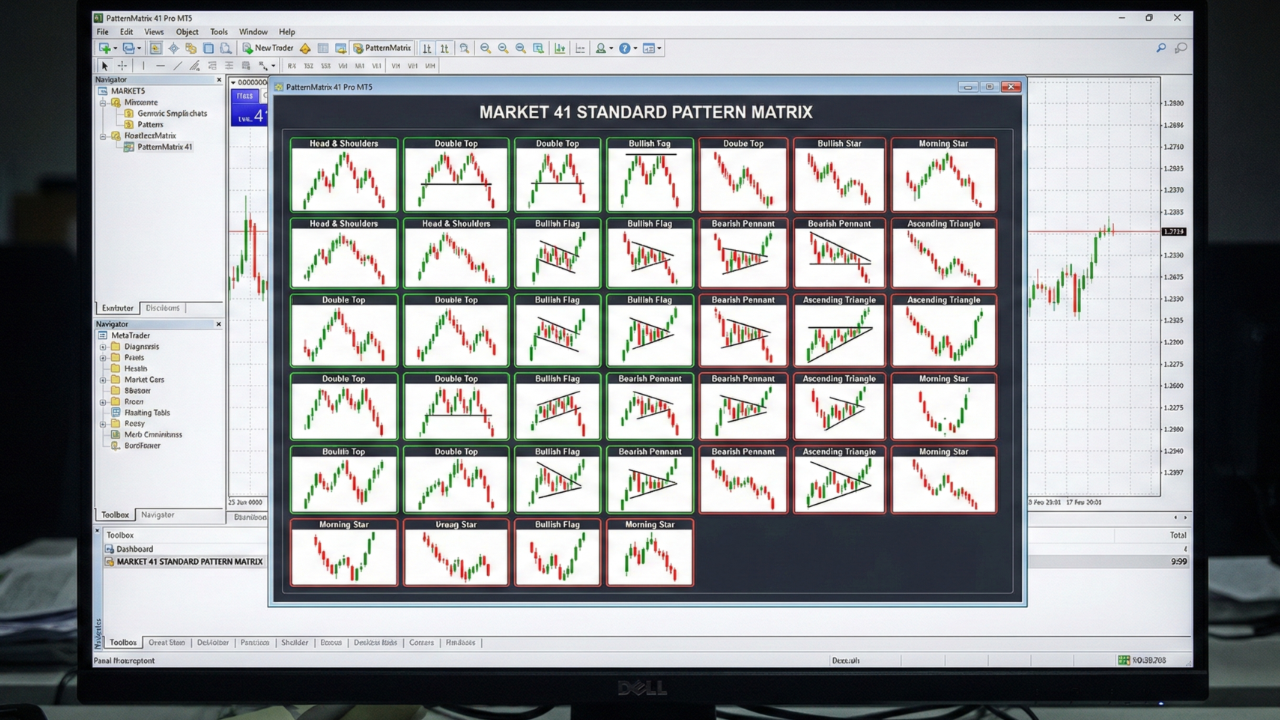
Task: Click the green connection bars status icon
Action: pyautogui.click(x=1124, y=660)
